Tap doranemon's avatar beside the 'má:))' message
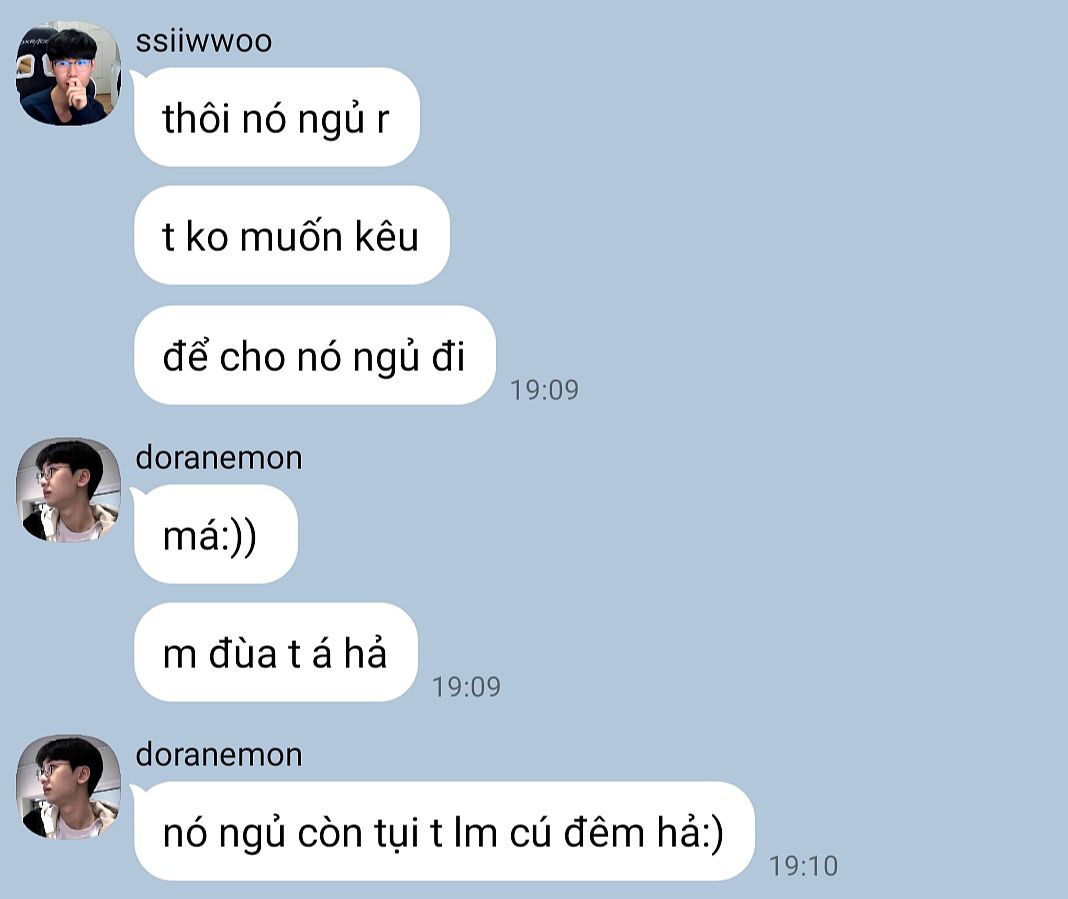1068x899 pixels. click(68, 490)
